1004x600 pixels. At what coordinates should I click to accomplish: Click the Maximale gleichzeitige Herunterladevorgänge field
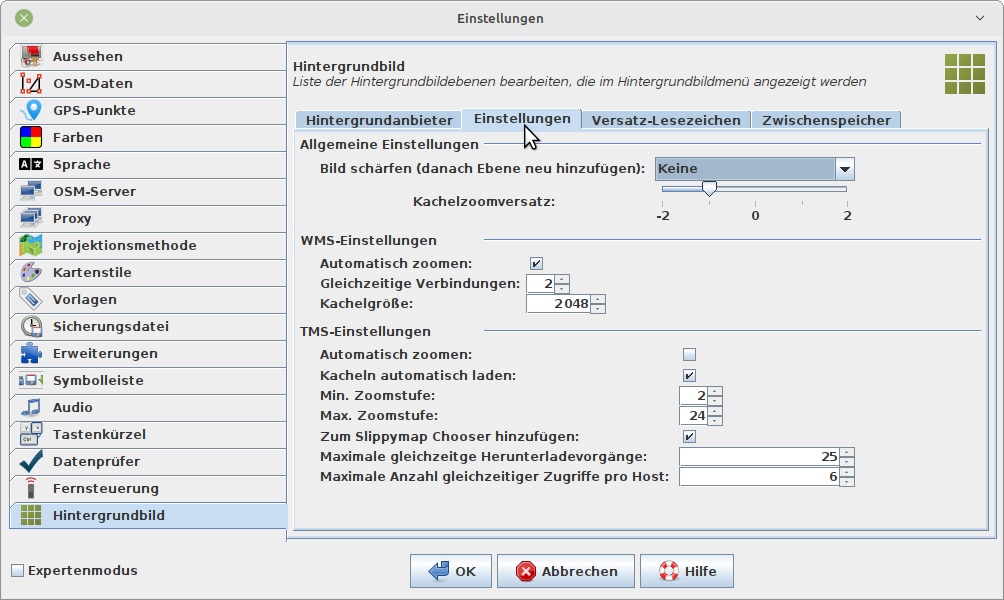tap(758, 457)
